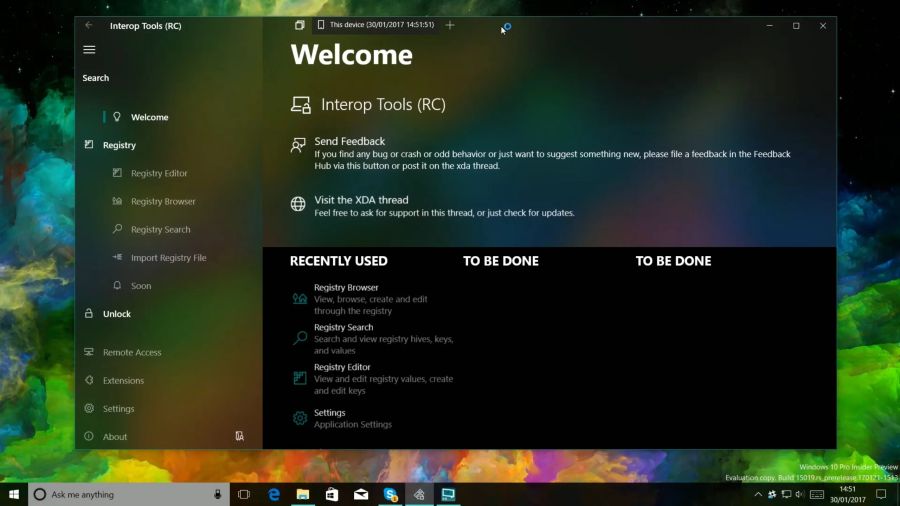Open File Explorer from taskbar
Image resolution: width=900 pixels, height=506 pixels.
click(303, 495)
